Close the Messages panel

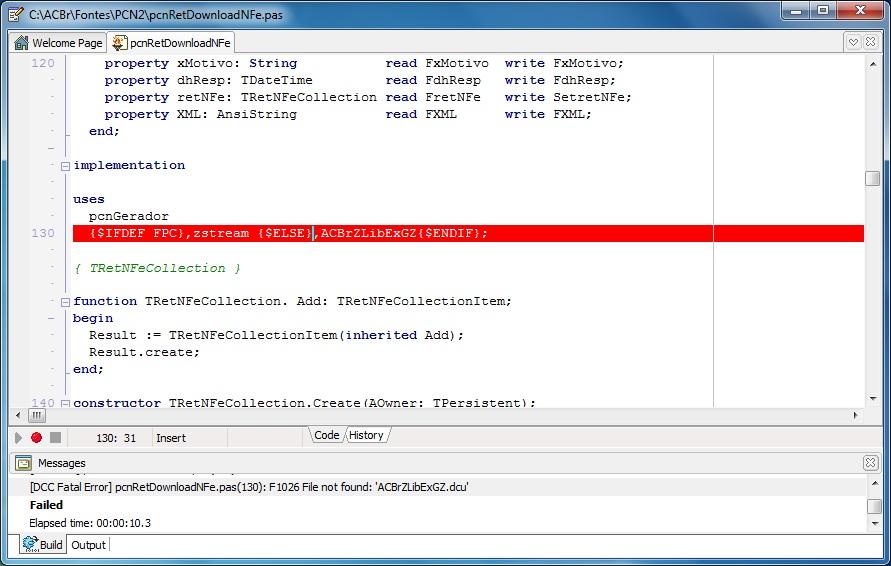click(870, 463)
